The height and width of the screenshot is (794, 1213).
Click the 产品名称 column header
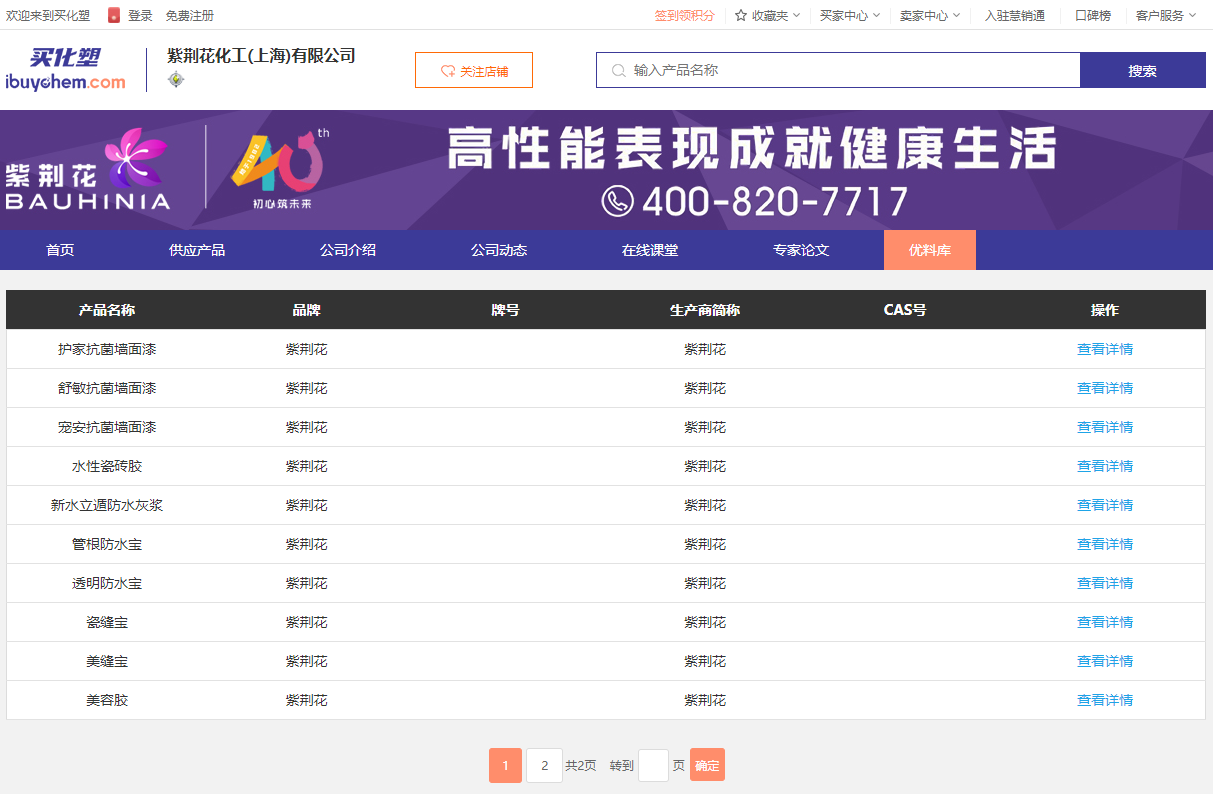click(107, 310)
